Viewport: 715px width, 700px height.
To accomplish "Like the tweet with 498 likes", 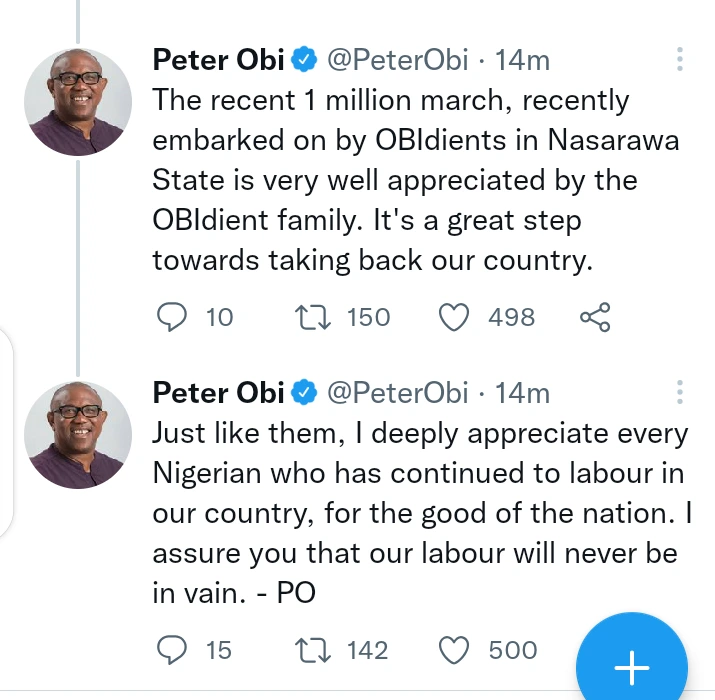I will pyautogui.click(x=455, y=318).
